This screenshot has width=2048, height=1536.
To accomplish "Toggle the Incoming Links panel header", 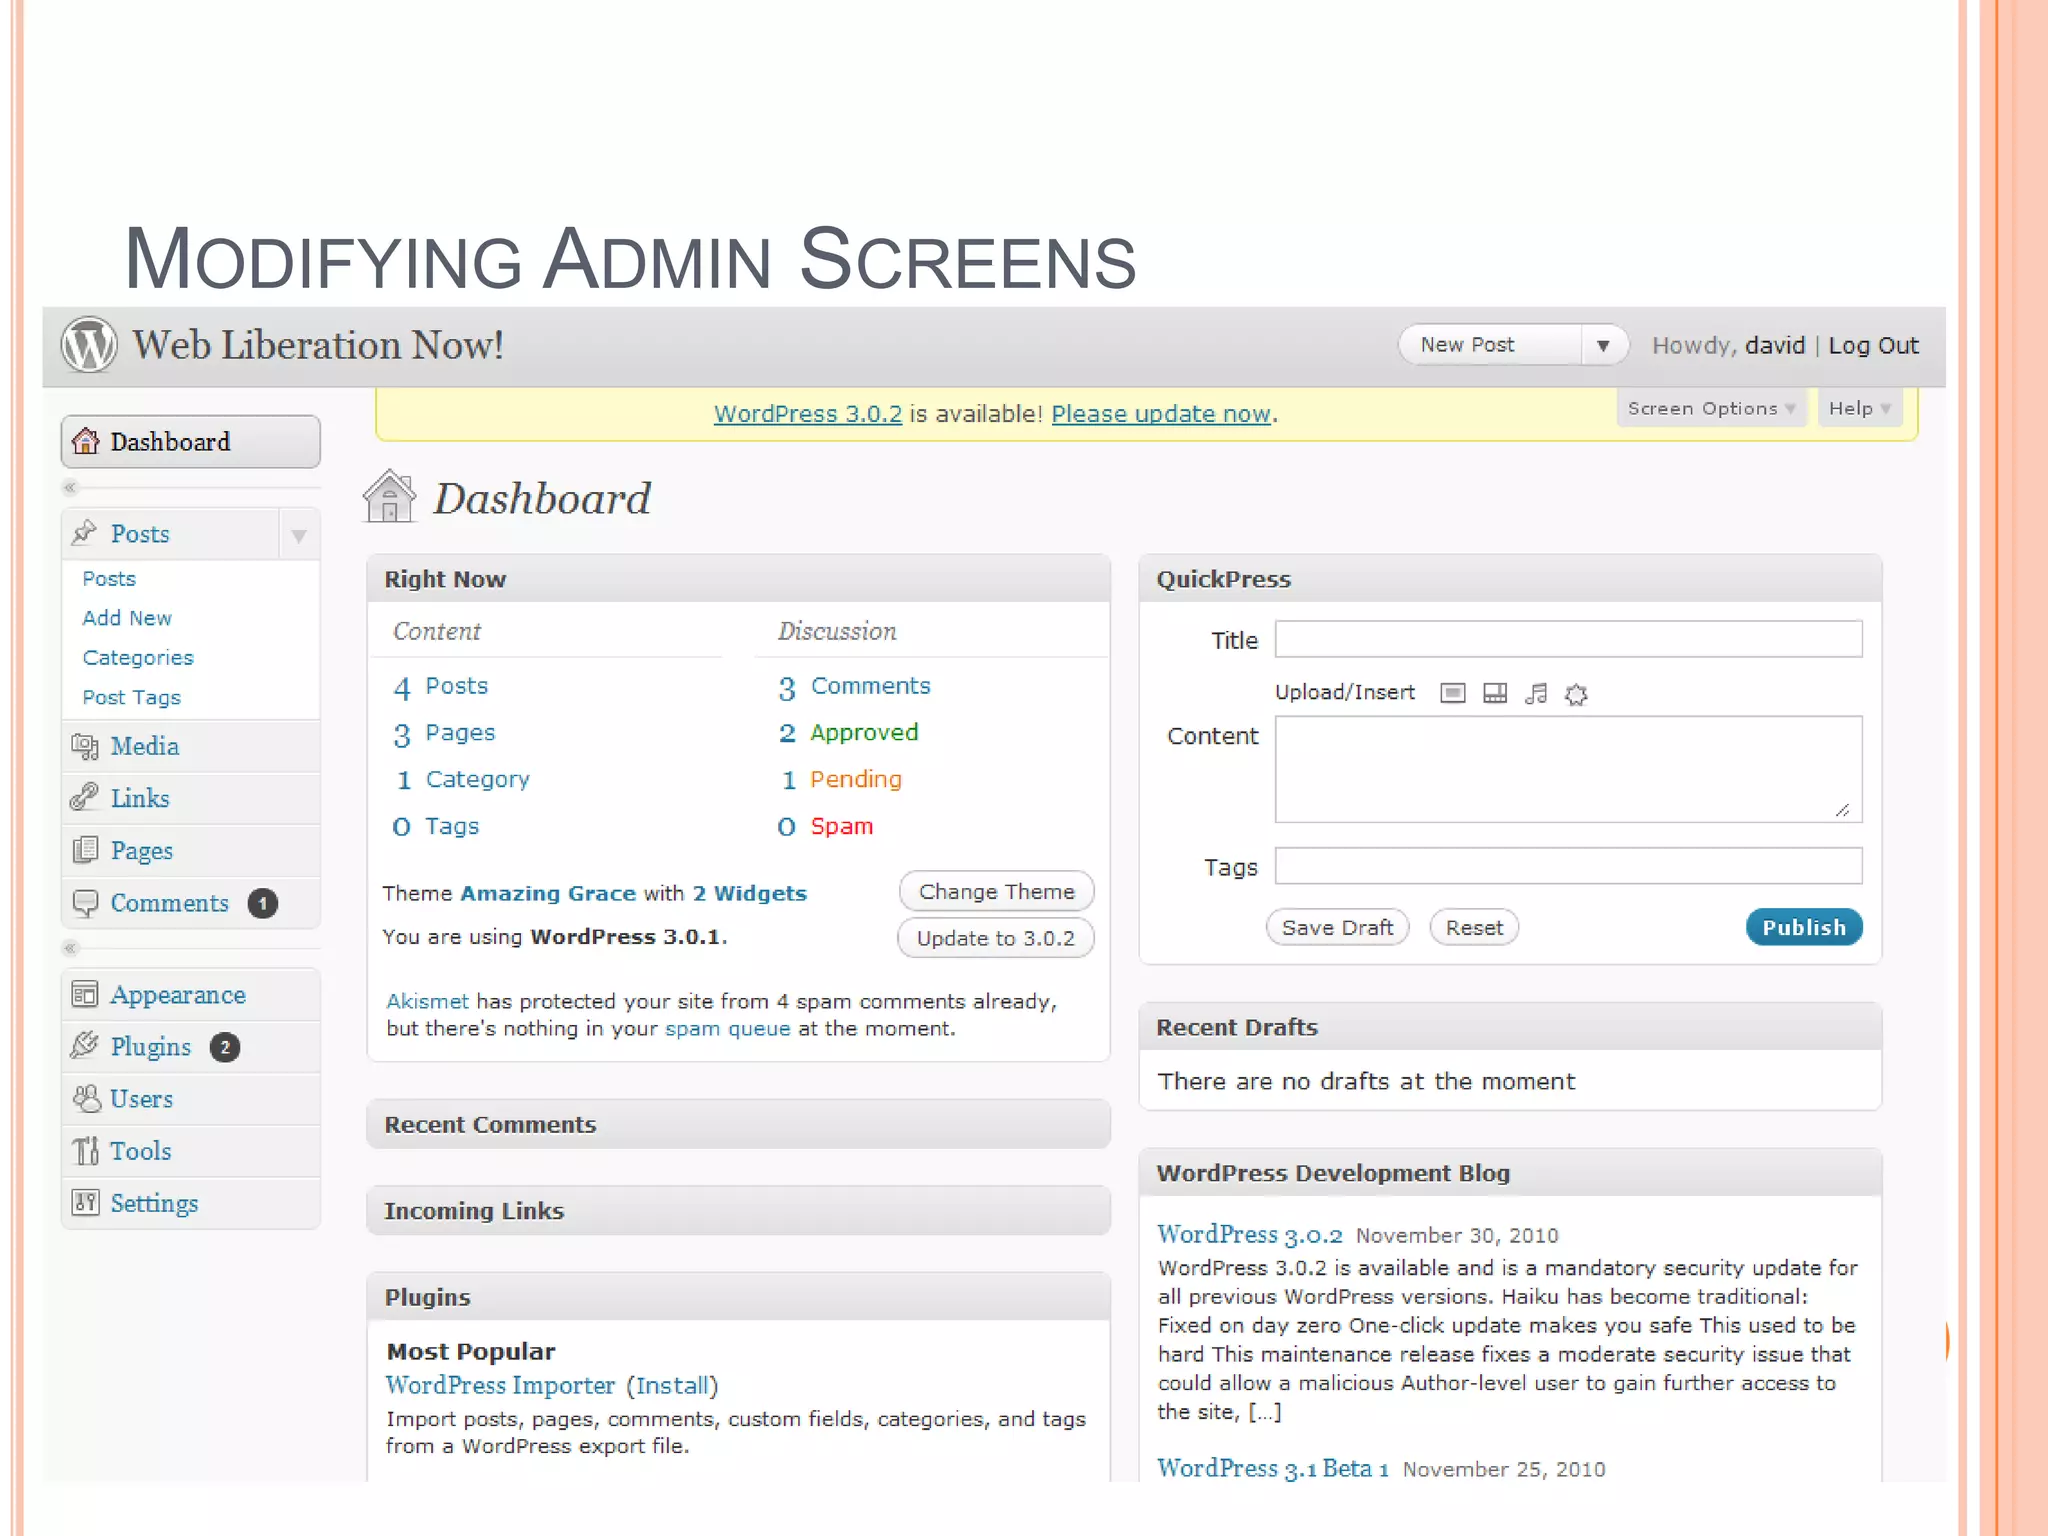I will pos(738,1210).
